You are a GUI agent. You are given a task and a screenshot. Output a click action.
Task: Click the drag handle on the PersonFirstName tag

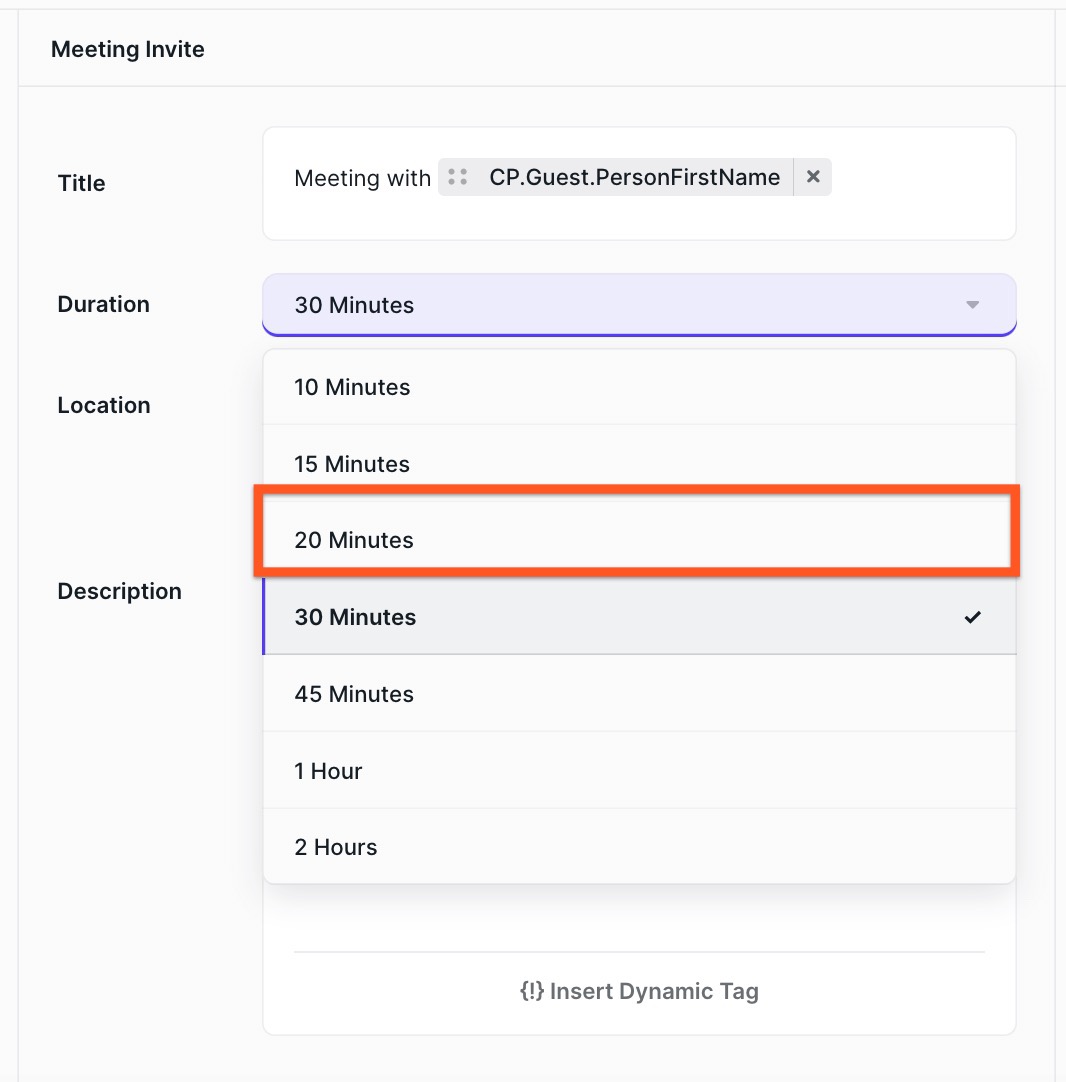(x=458, y=178)
